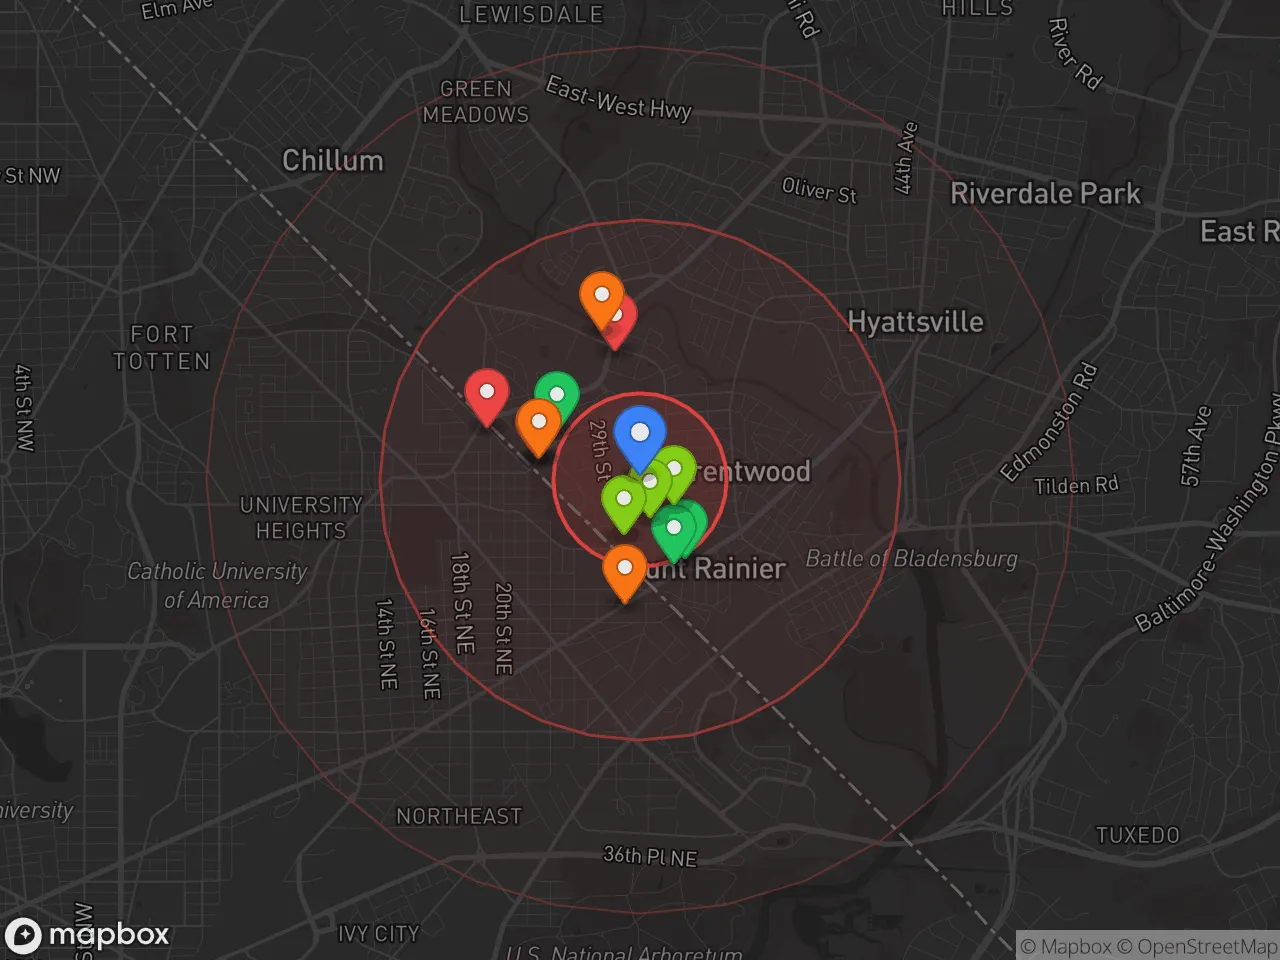Select the Riverdale Park label
The width and height of the screenshot is (1280, 960).
[1045, 194]
